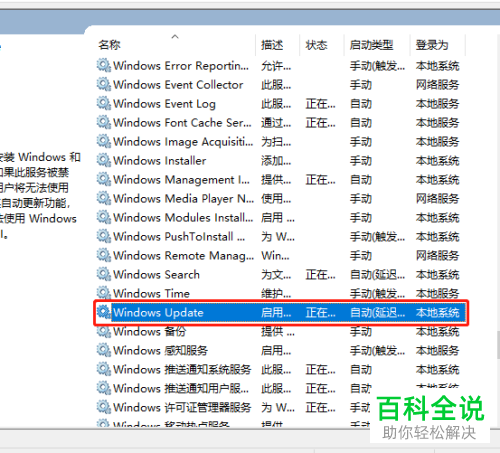
Task: Select Windows 许可证管理器服务 service name
Action: (x=182, y=408)
